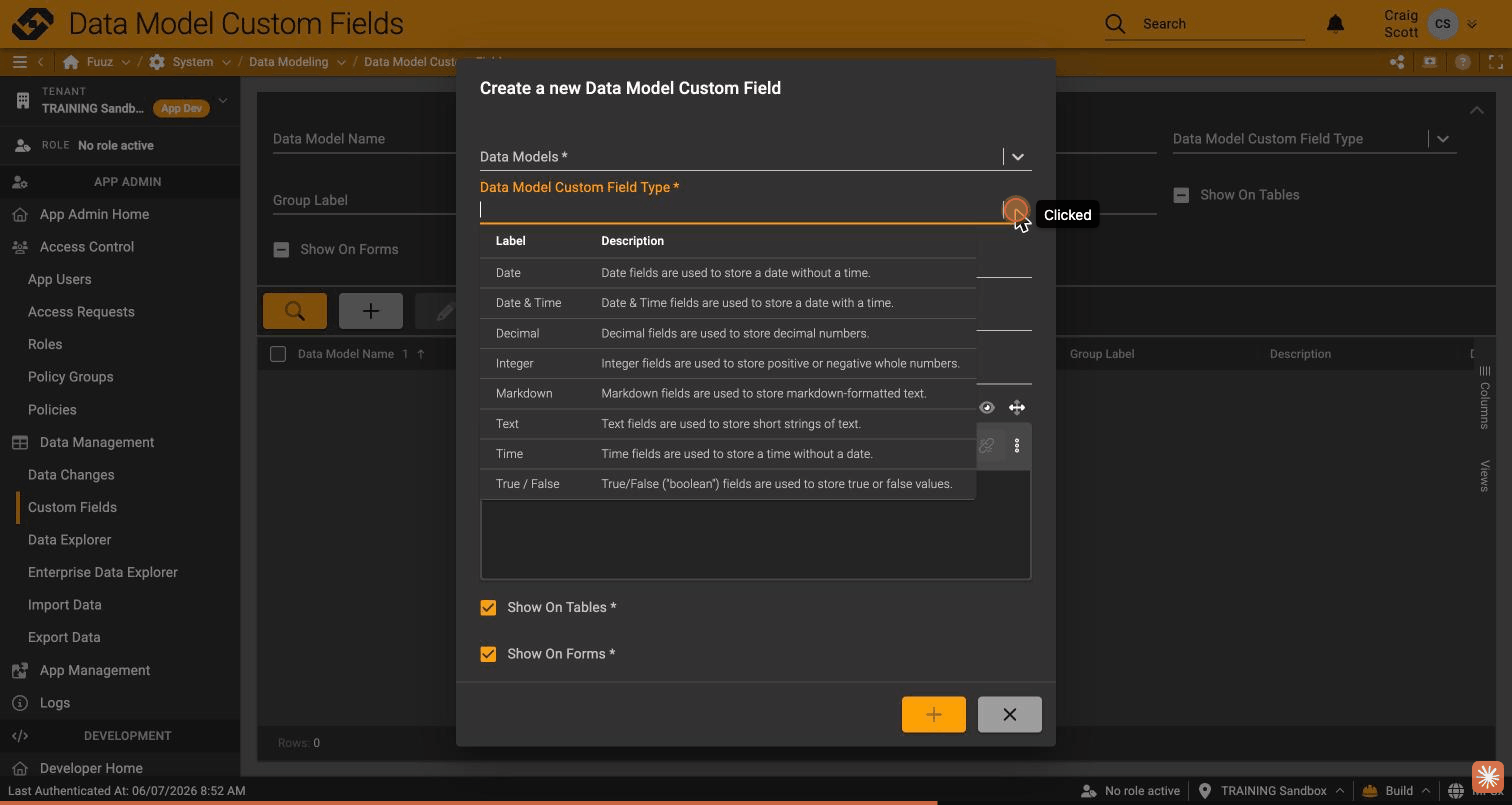Viewport: 1512px width, 805px height.
Task: Click the gray add plus button in toolbar
Action: pyautogui.click(x=371, y=311)
